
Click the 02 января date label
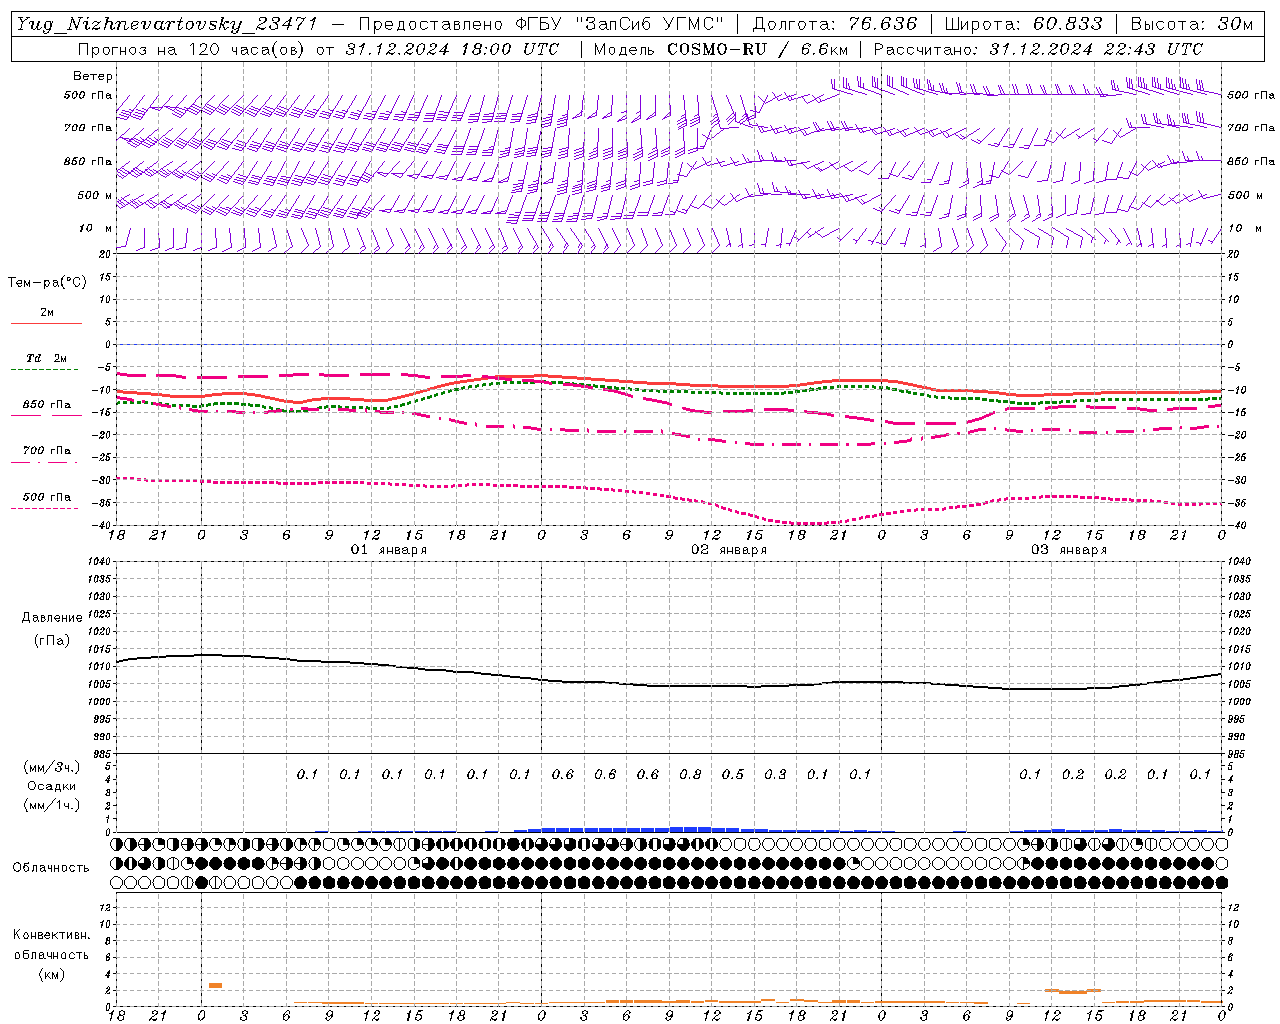pyautogui.click(x=729, y=550)
